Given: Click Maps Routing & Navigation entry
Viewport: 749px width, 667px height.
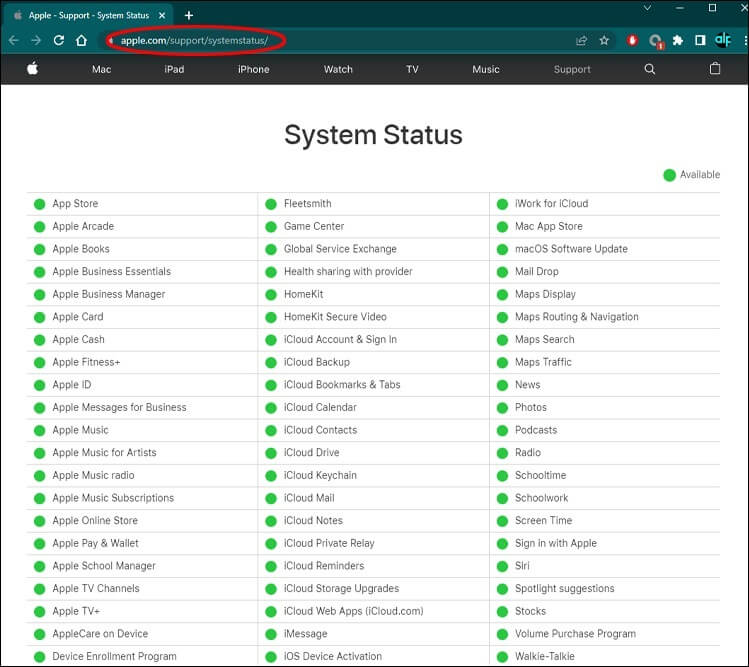Looking at the screenshot, I should tap(577, 317).
